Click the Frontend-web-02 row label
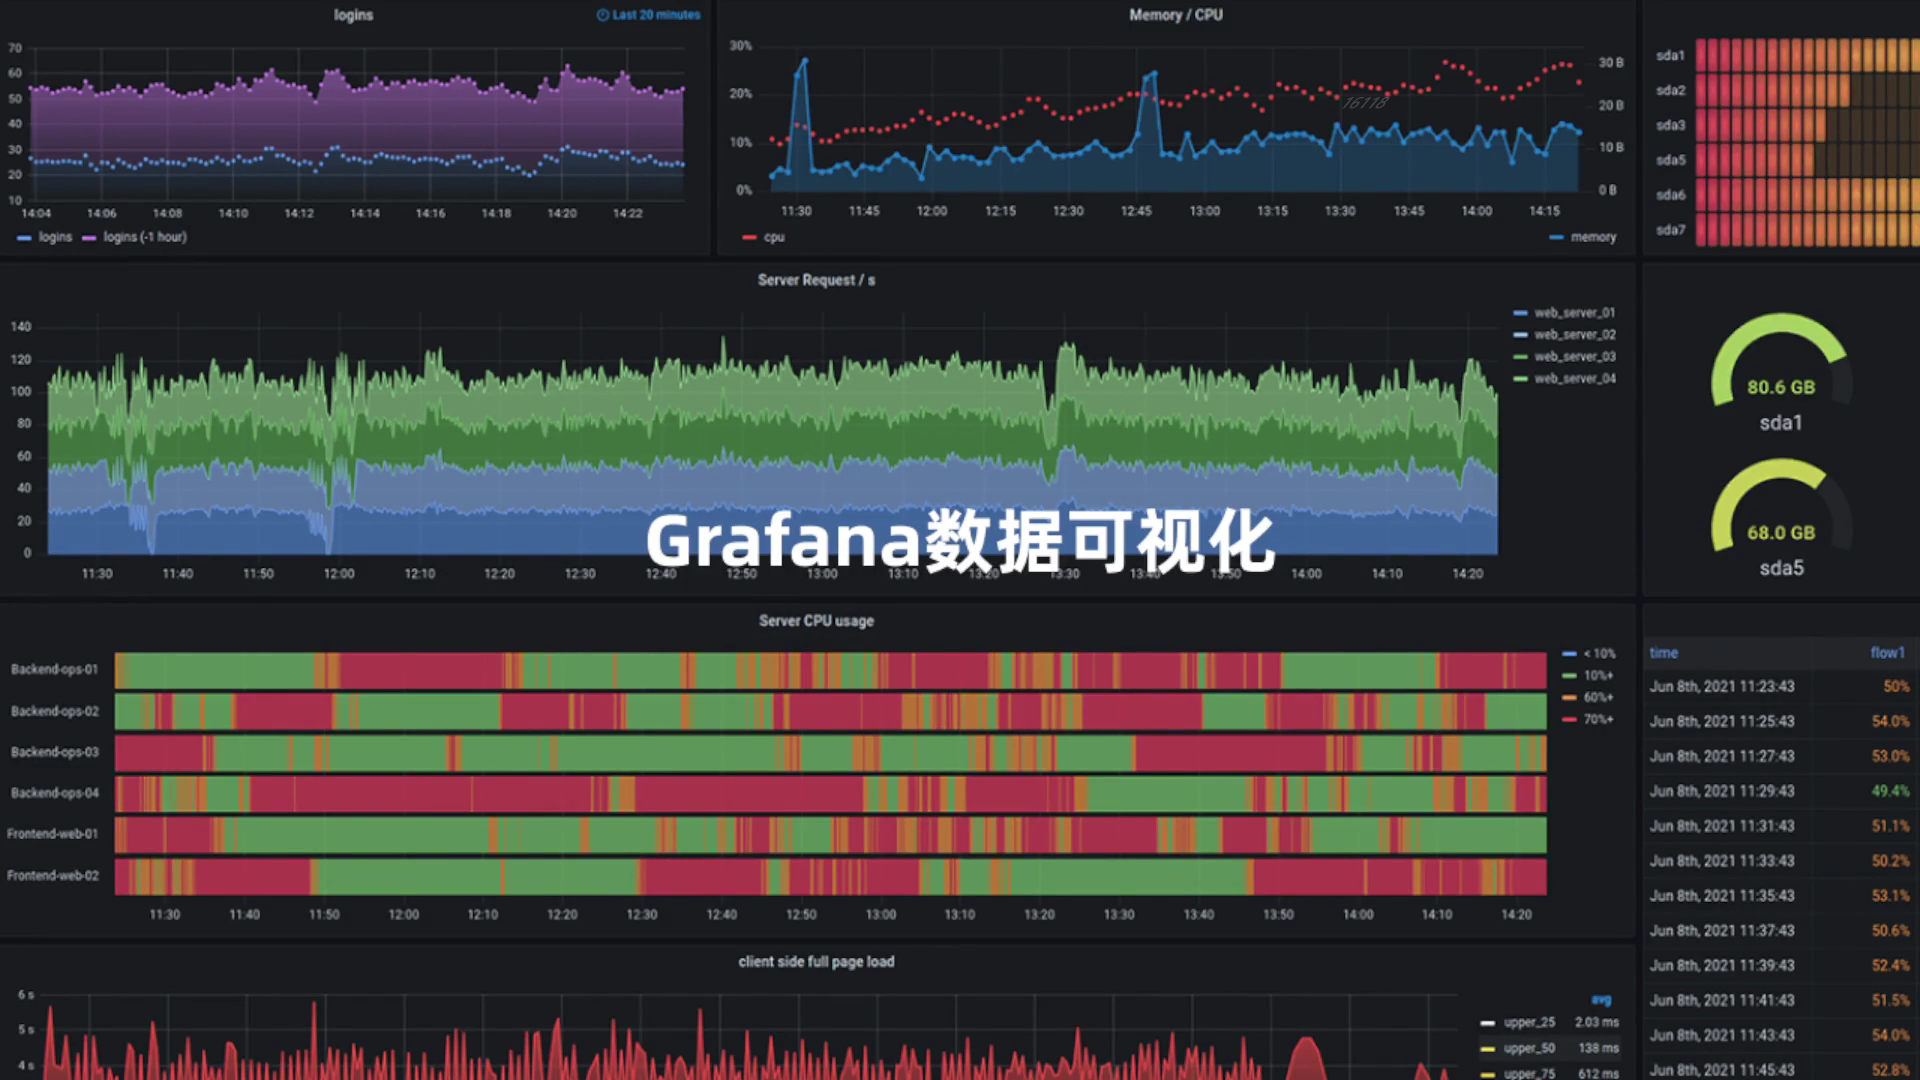Image resolution: width=1920 pixels, height=1080 pixels. click(53, 876)
